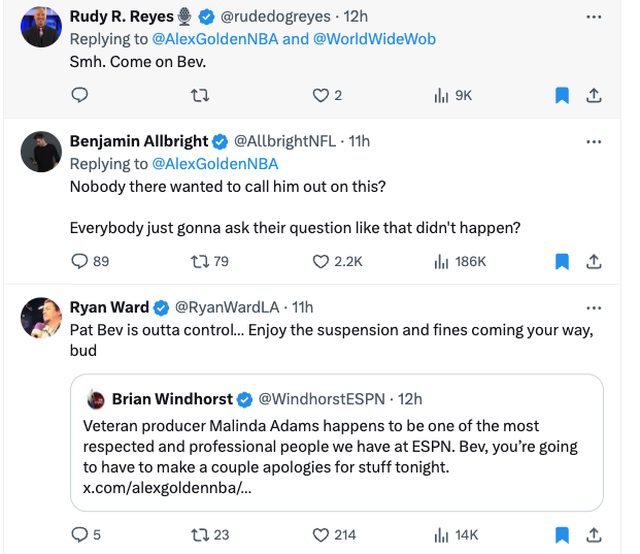The image size is (640, 554).
Task: Retweet Ryan Ward's tweet with 23 retweets
Action: (x=198, y=535)
